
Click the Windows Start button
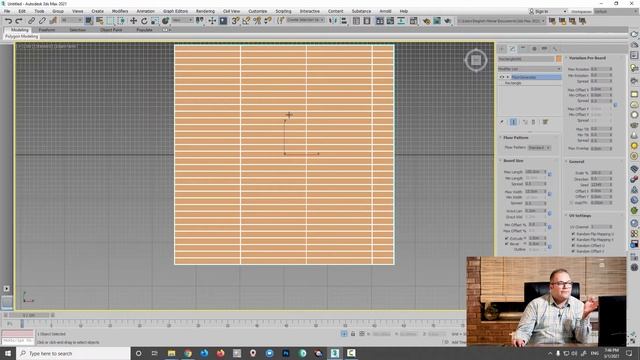(8, 353)
